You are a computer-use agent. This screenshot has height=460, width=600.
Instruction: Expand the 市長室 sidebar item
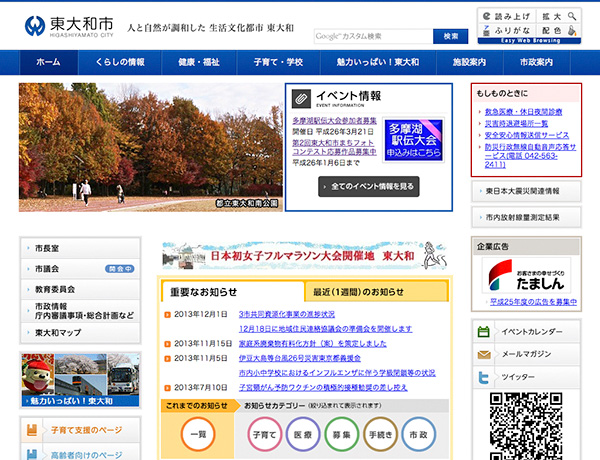tap(80, 247)
